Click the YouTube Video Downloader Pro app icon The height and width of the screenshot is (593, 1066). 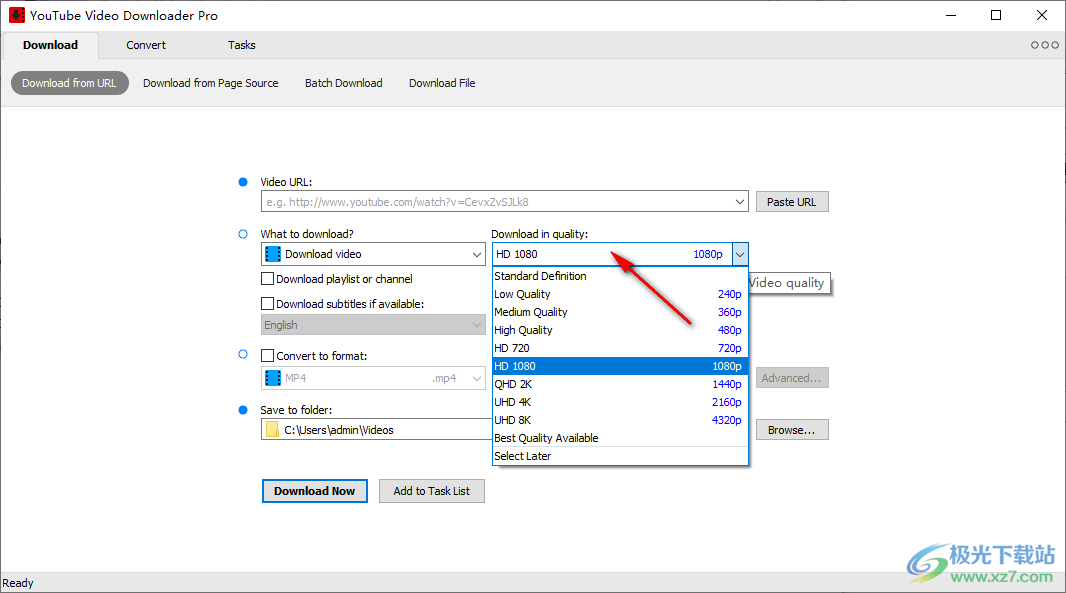click(16, 15)
